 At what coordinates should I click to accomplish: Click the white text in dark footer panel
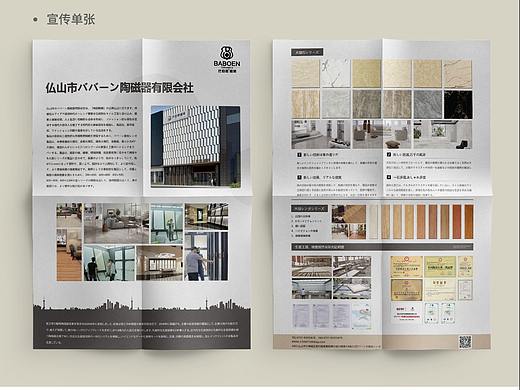(x=142, y=332)
